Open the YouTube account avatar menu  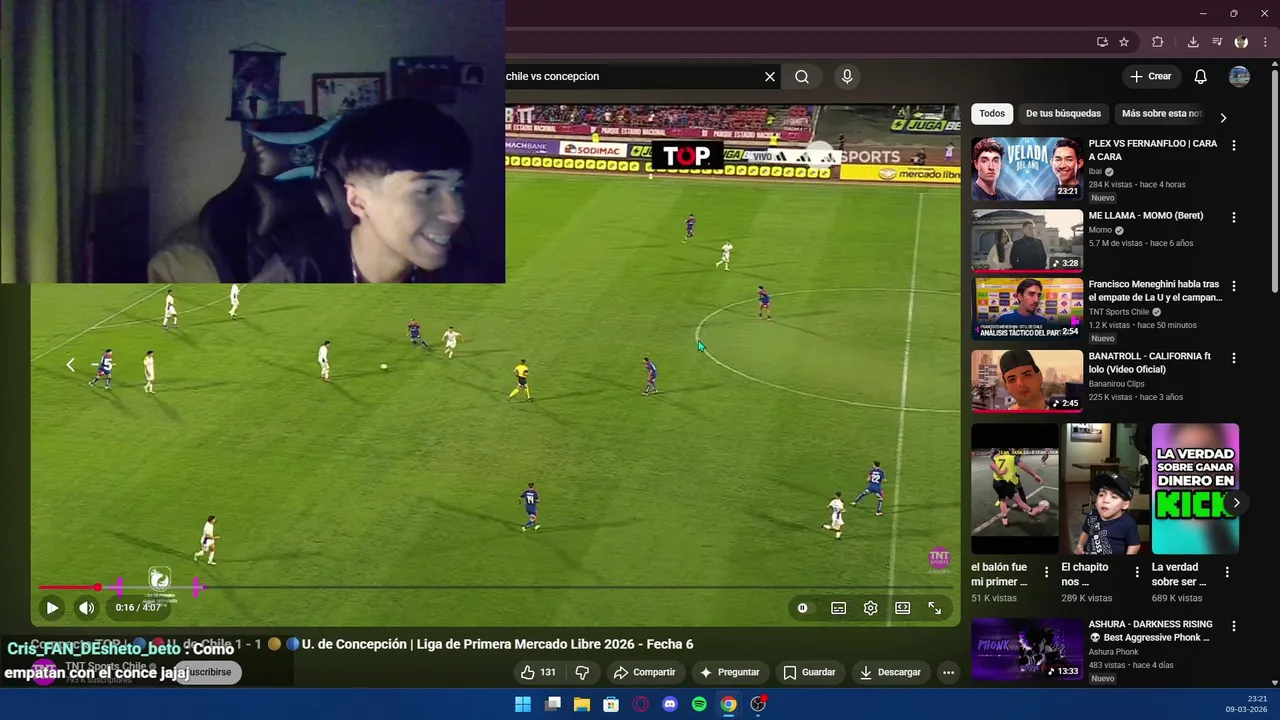click(x=1239, y=76)
